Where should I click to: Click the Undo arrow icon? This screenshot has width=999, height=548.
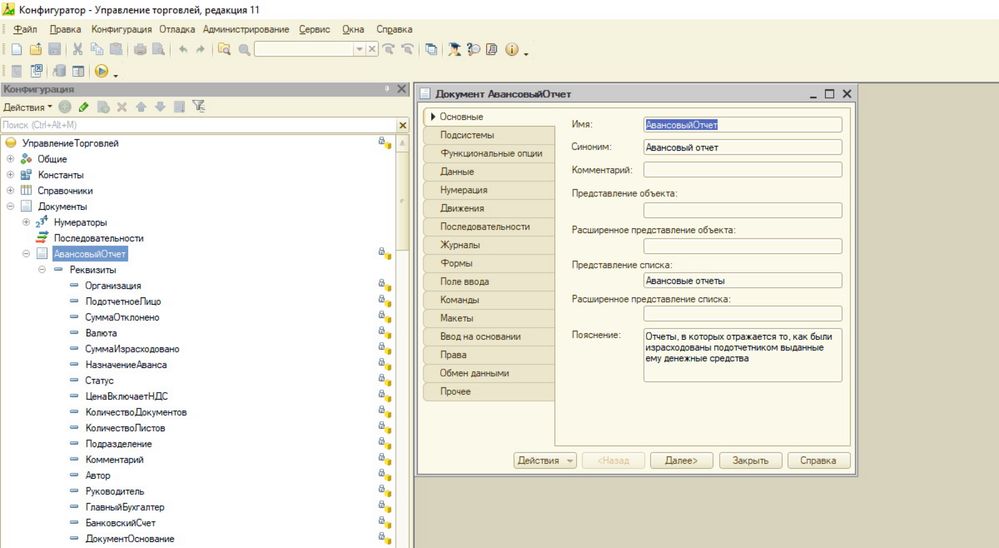183,50
